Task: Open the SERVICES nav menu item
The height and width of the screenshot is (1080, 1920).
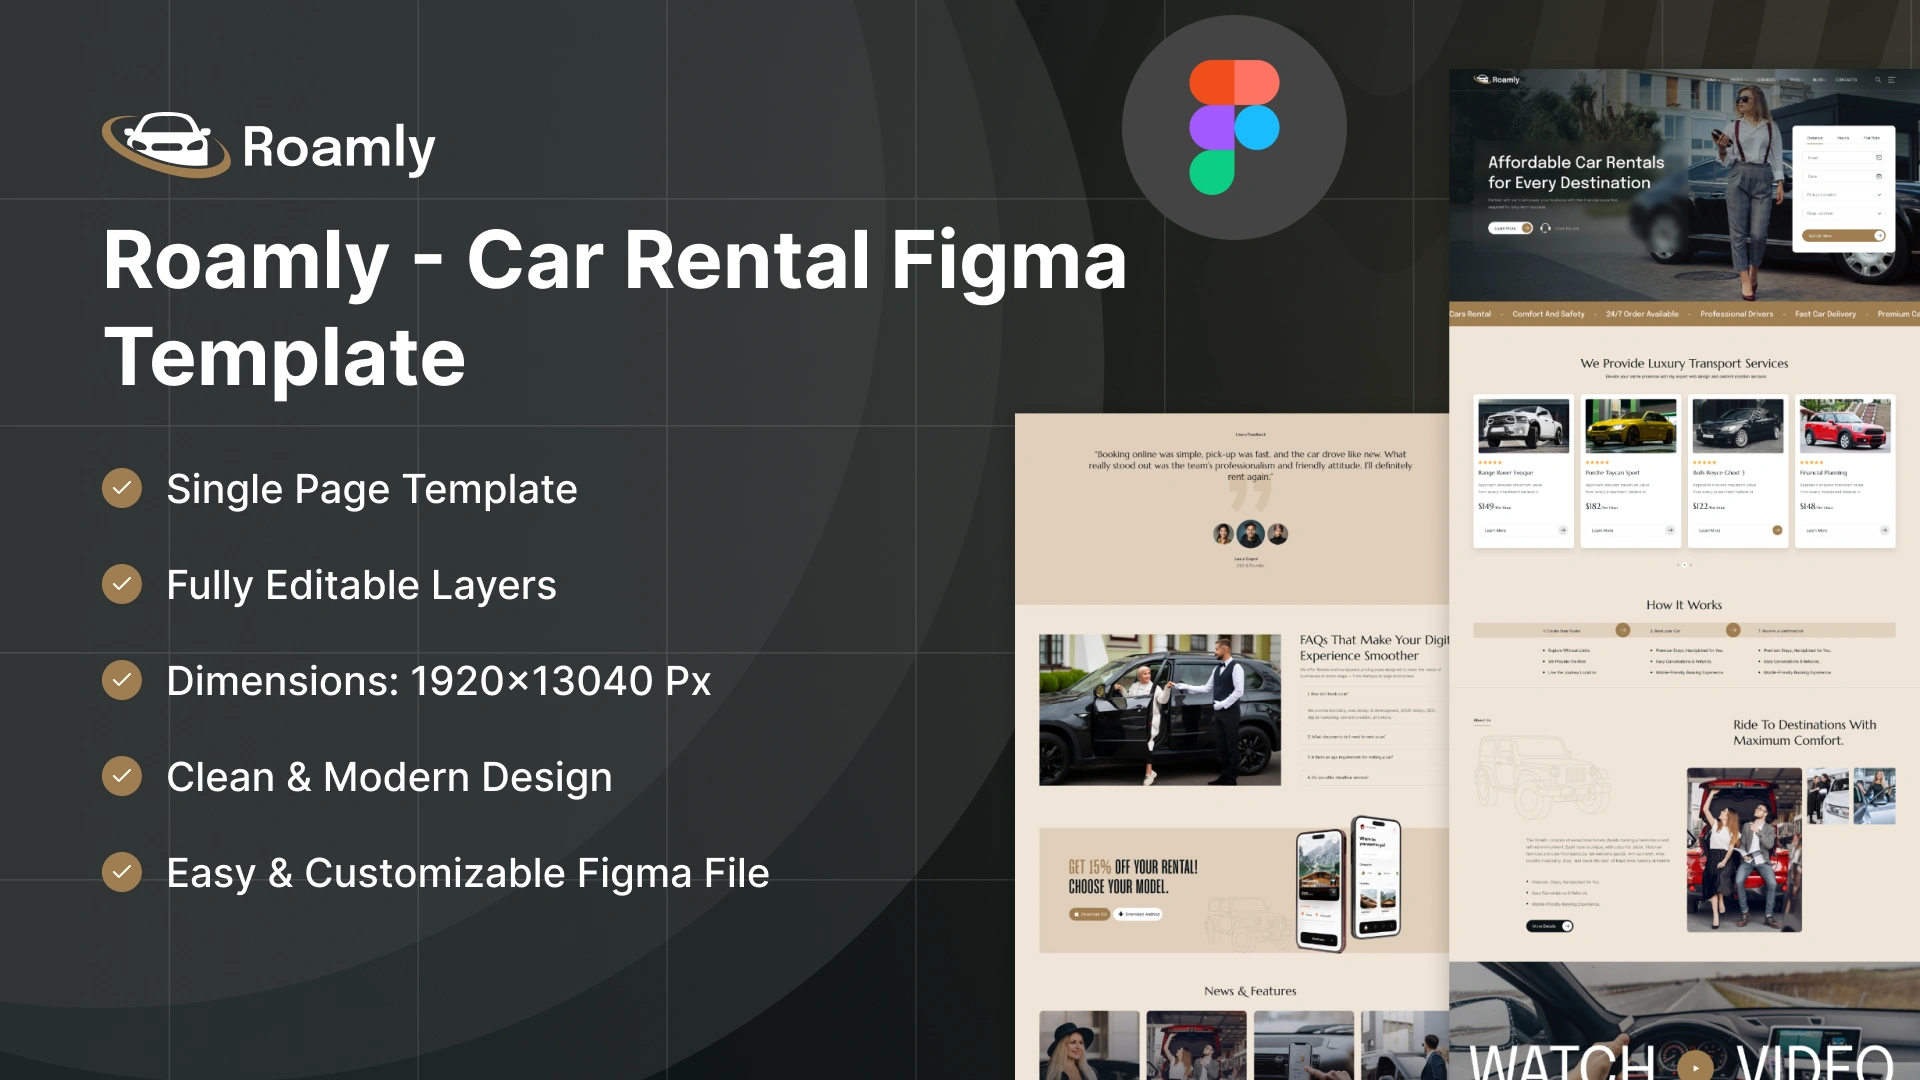Action: click(x=1767, y=80)
